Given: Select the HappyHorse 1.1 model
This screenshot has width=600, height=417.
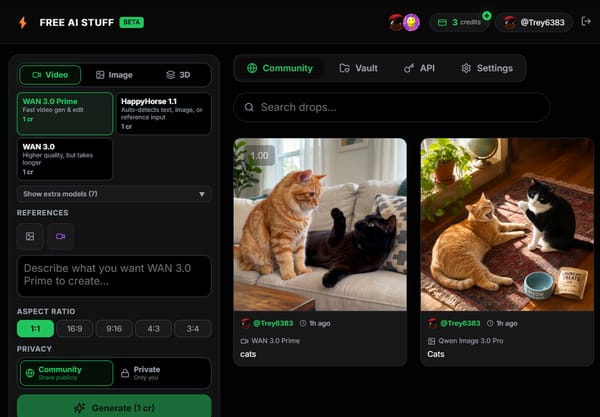Looking at the screenshot, I should (163, 113).
